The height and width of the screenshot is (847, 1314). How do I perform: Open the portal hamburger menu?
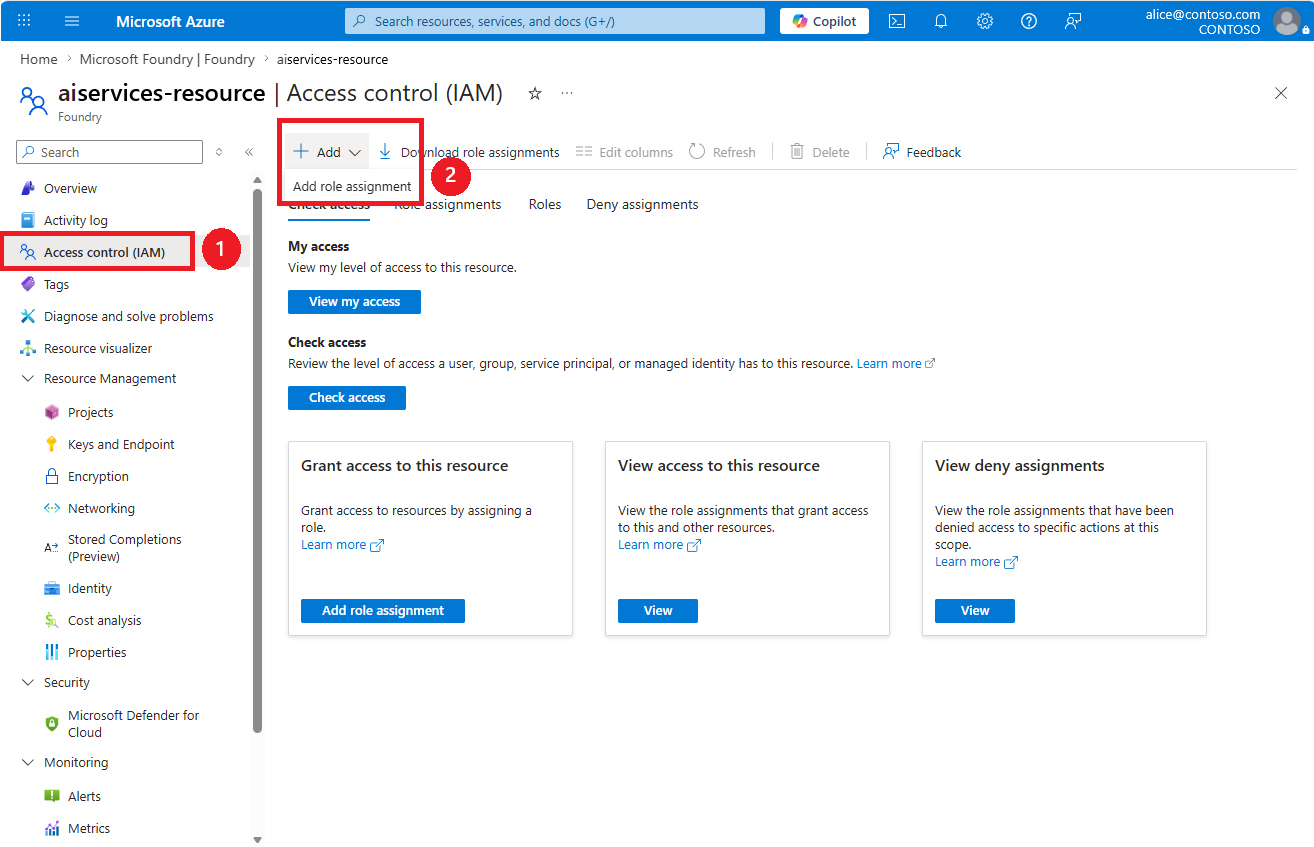pyautogui.click(x=72, y=21)
